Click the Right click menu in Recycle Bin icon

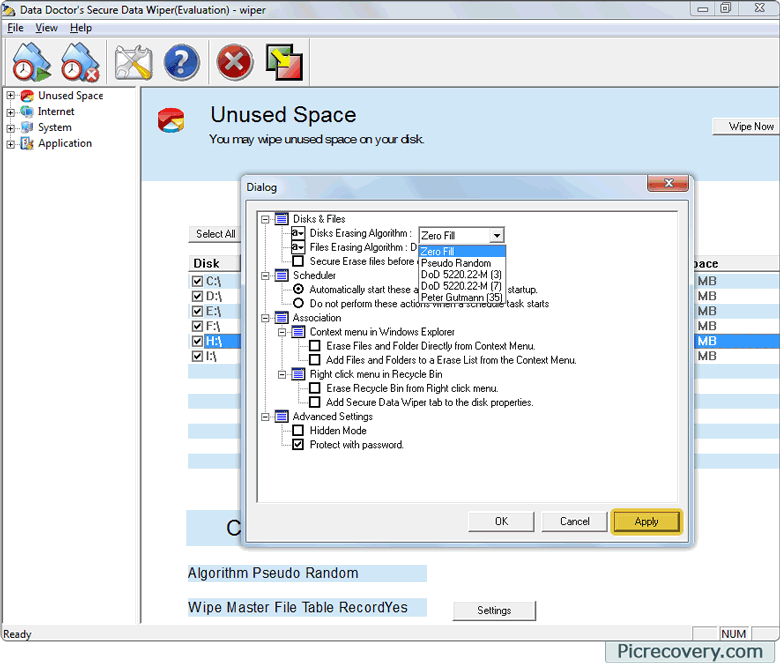298,374
